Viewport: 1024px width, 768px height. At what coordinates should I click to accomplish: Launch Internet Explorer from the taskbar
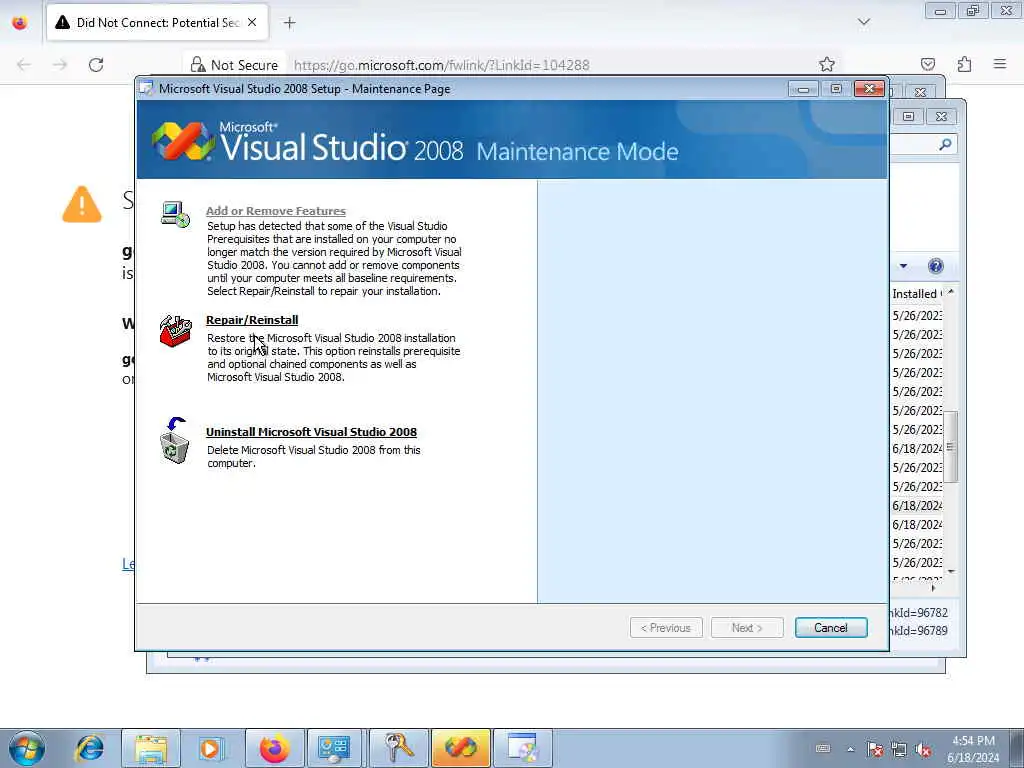(x=90, y=748)
